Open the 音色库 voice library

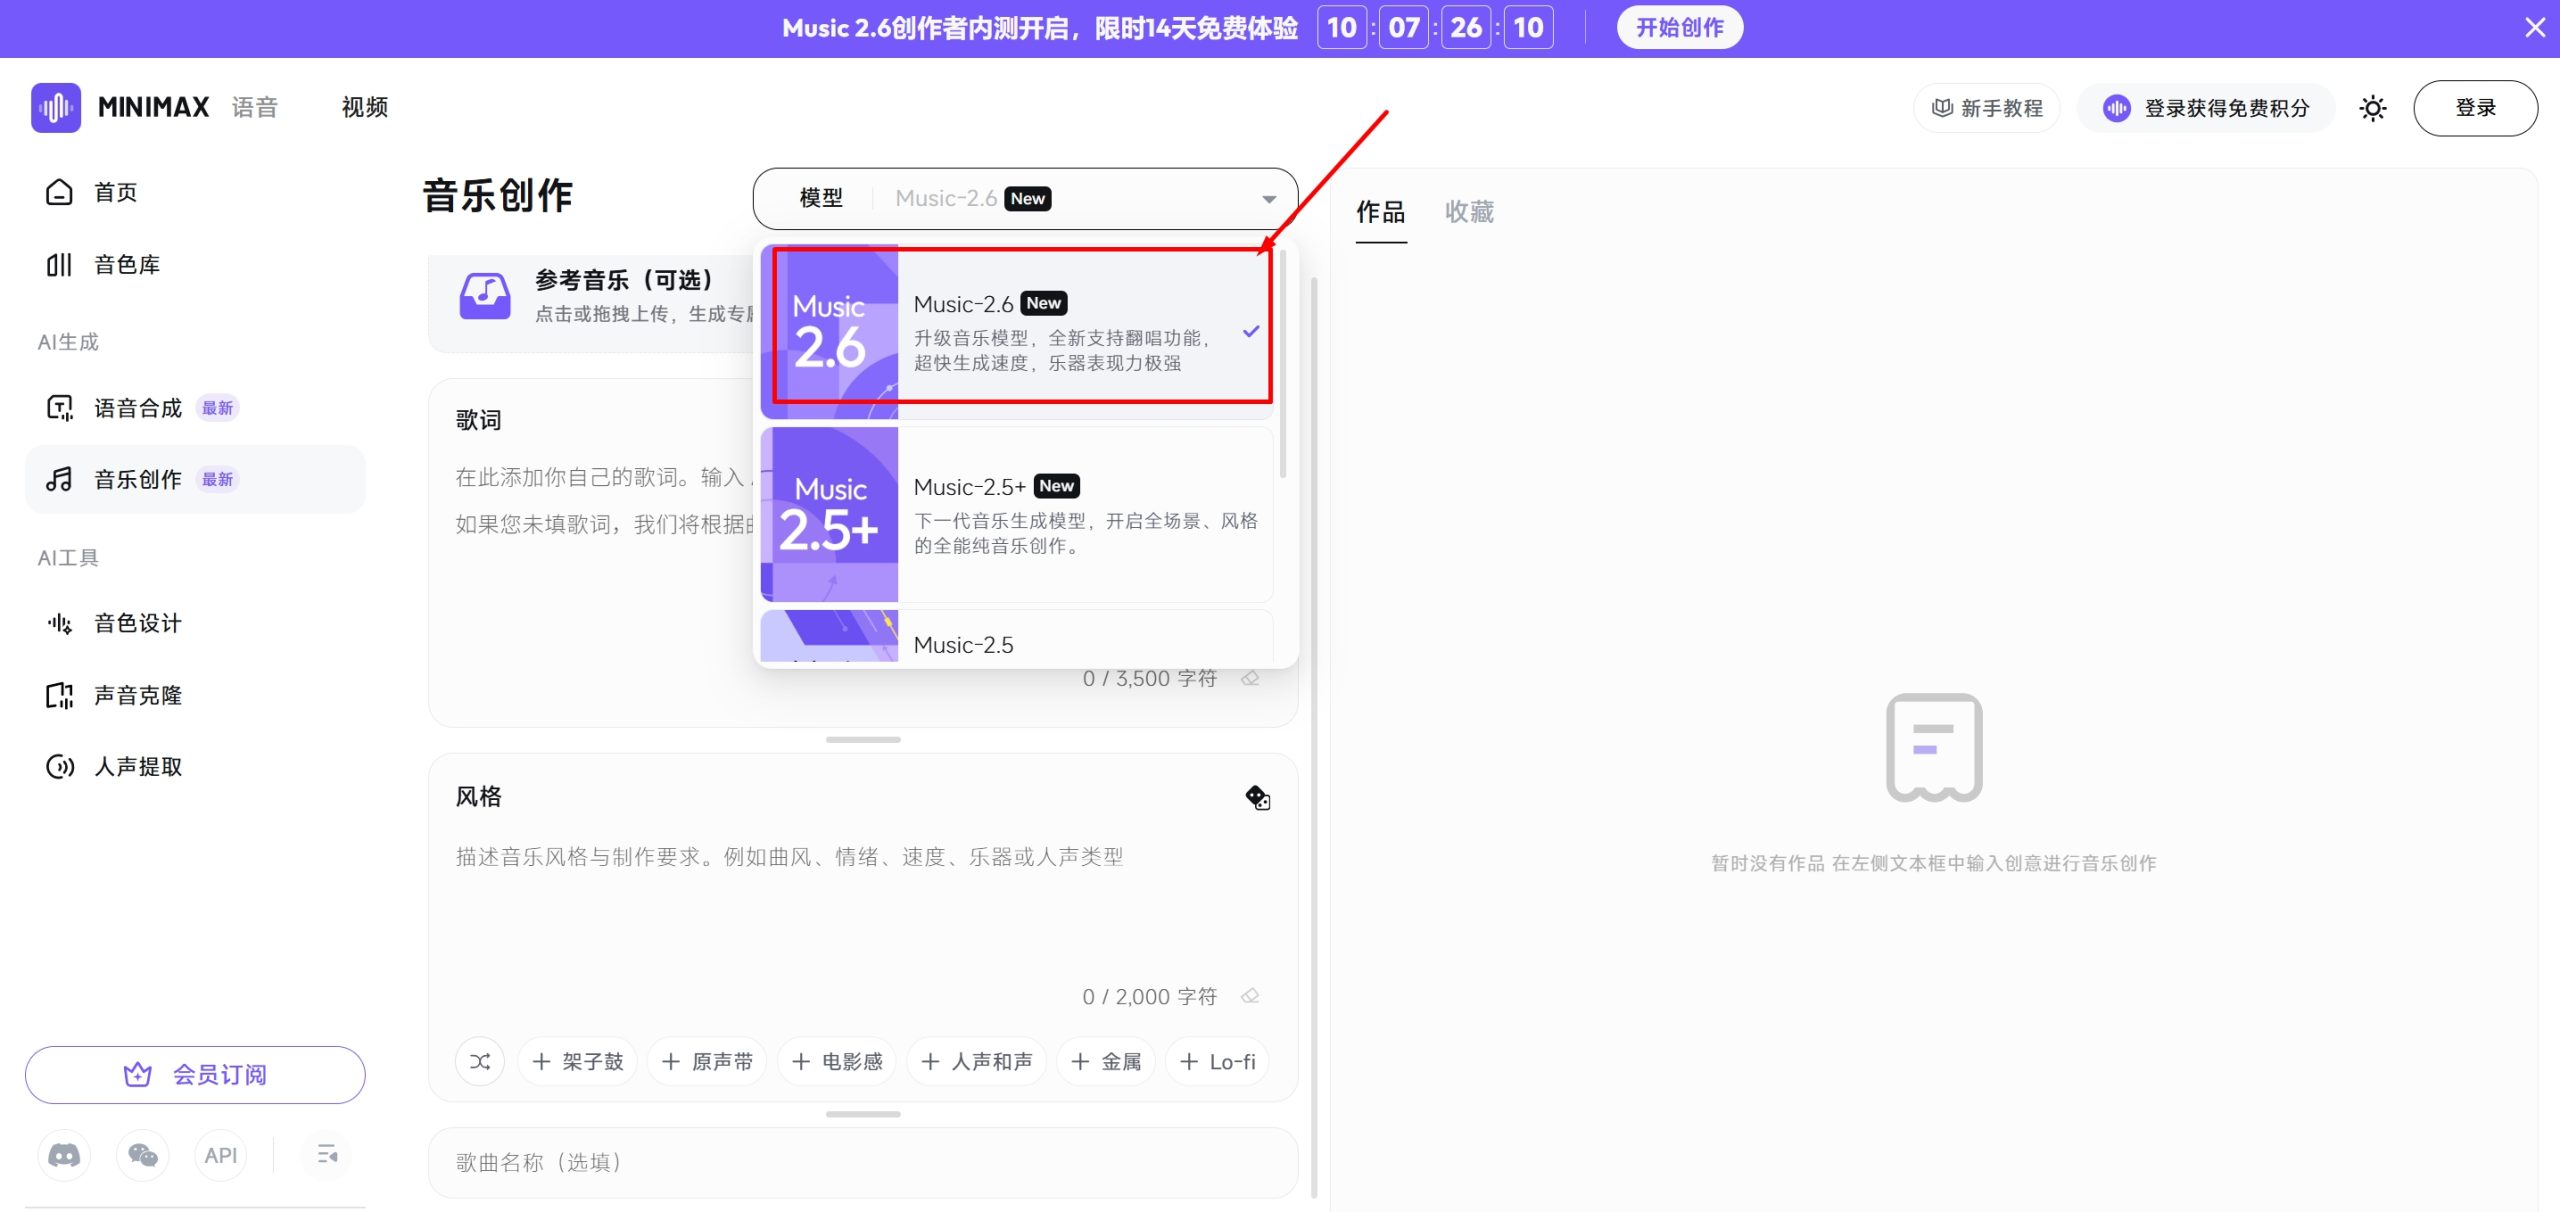[125, 265]
